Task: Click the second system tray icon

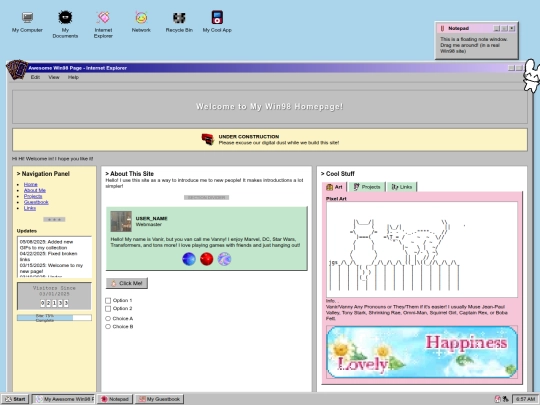Action: pos(506,399)
